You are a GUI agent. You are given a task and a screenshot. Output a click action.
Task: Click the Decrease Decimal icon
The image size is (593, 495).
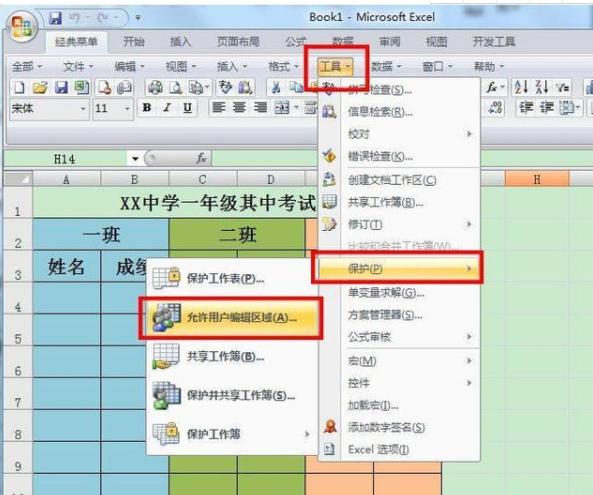(495, 108)
